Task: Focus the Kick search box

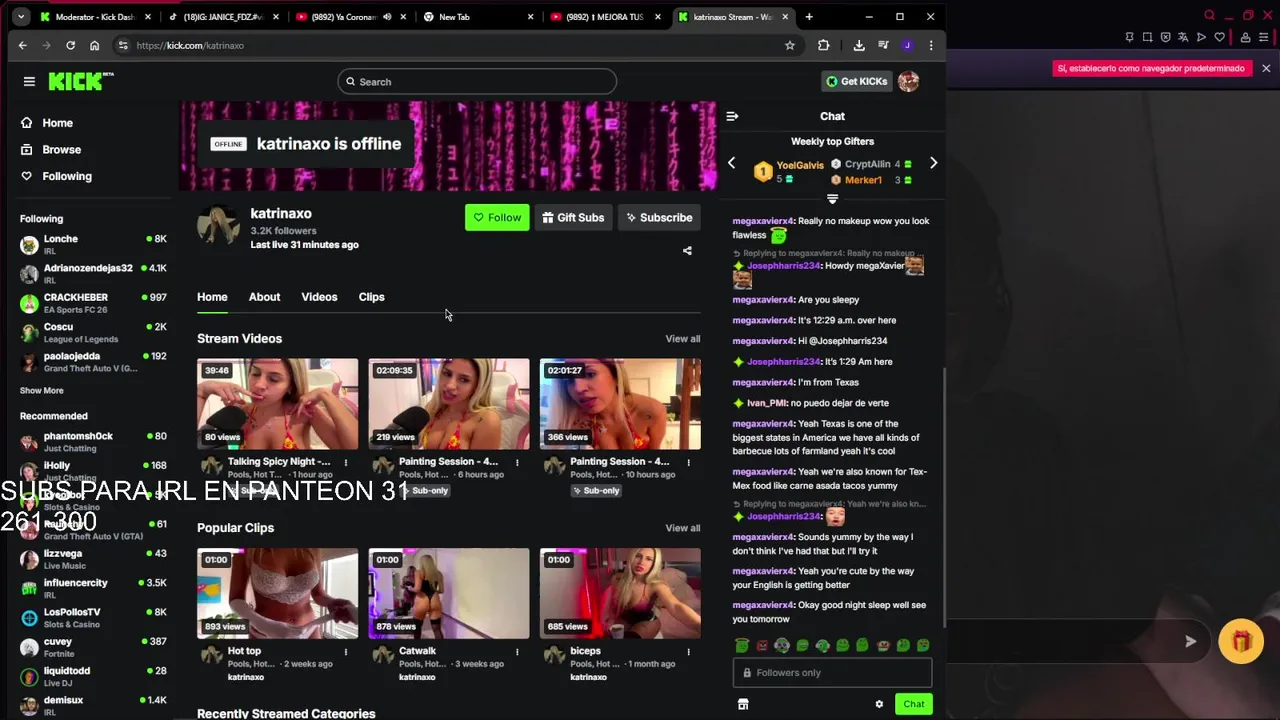Action: pyautogui.click(x=477, y=82)
